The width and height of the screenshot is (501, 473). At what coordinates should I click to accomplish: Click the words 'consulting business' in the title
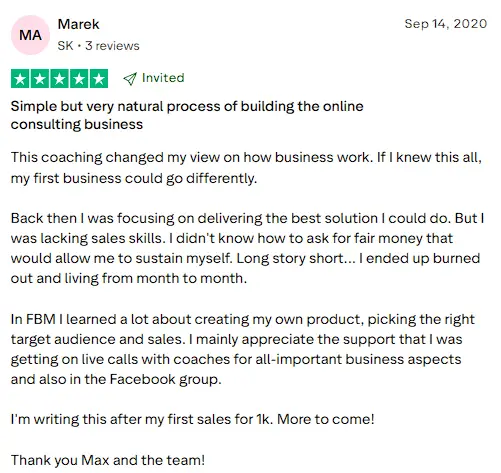click(x=77, y=124)
